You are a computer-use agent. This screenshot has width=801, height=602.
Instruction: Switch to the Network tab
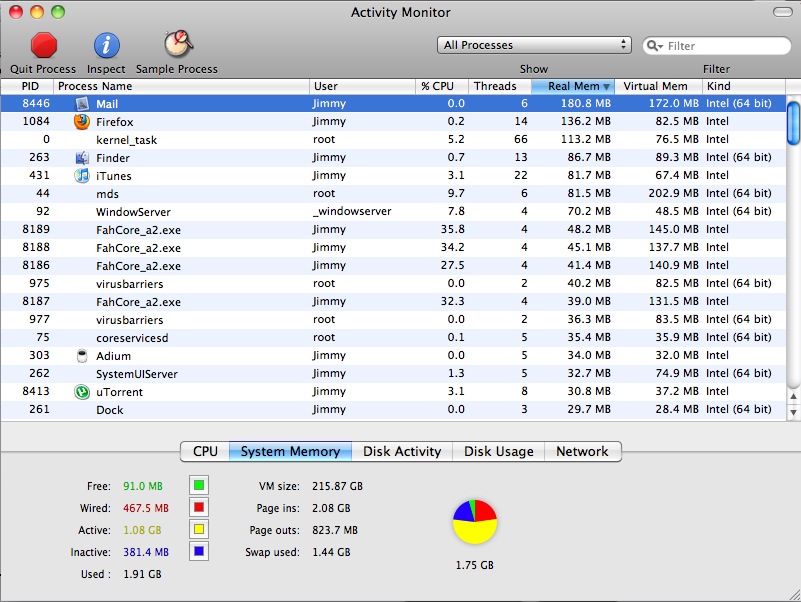582,451
